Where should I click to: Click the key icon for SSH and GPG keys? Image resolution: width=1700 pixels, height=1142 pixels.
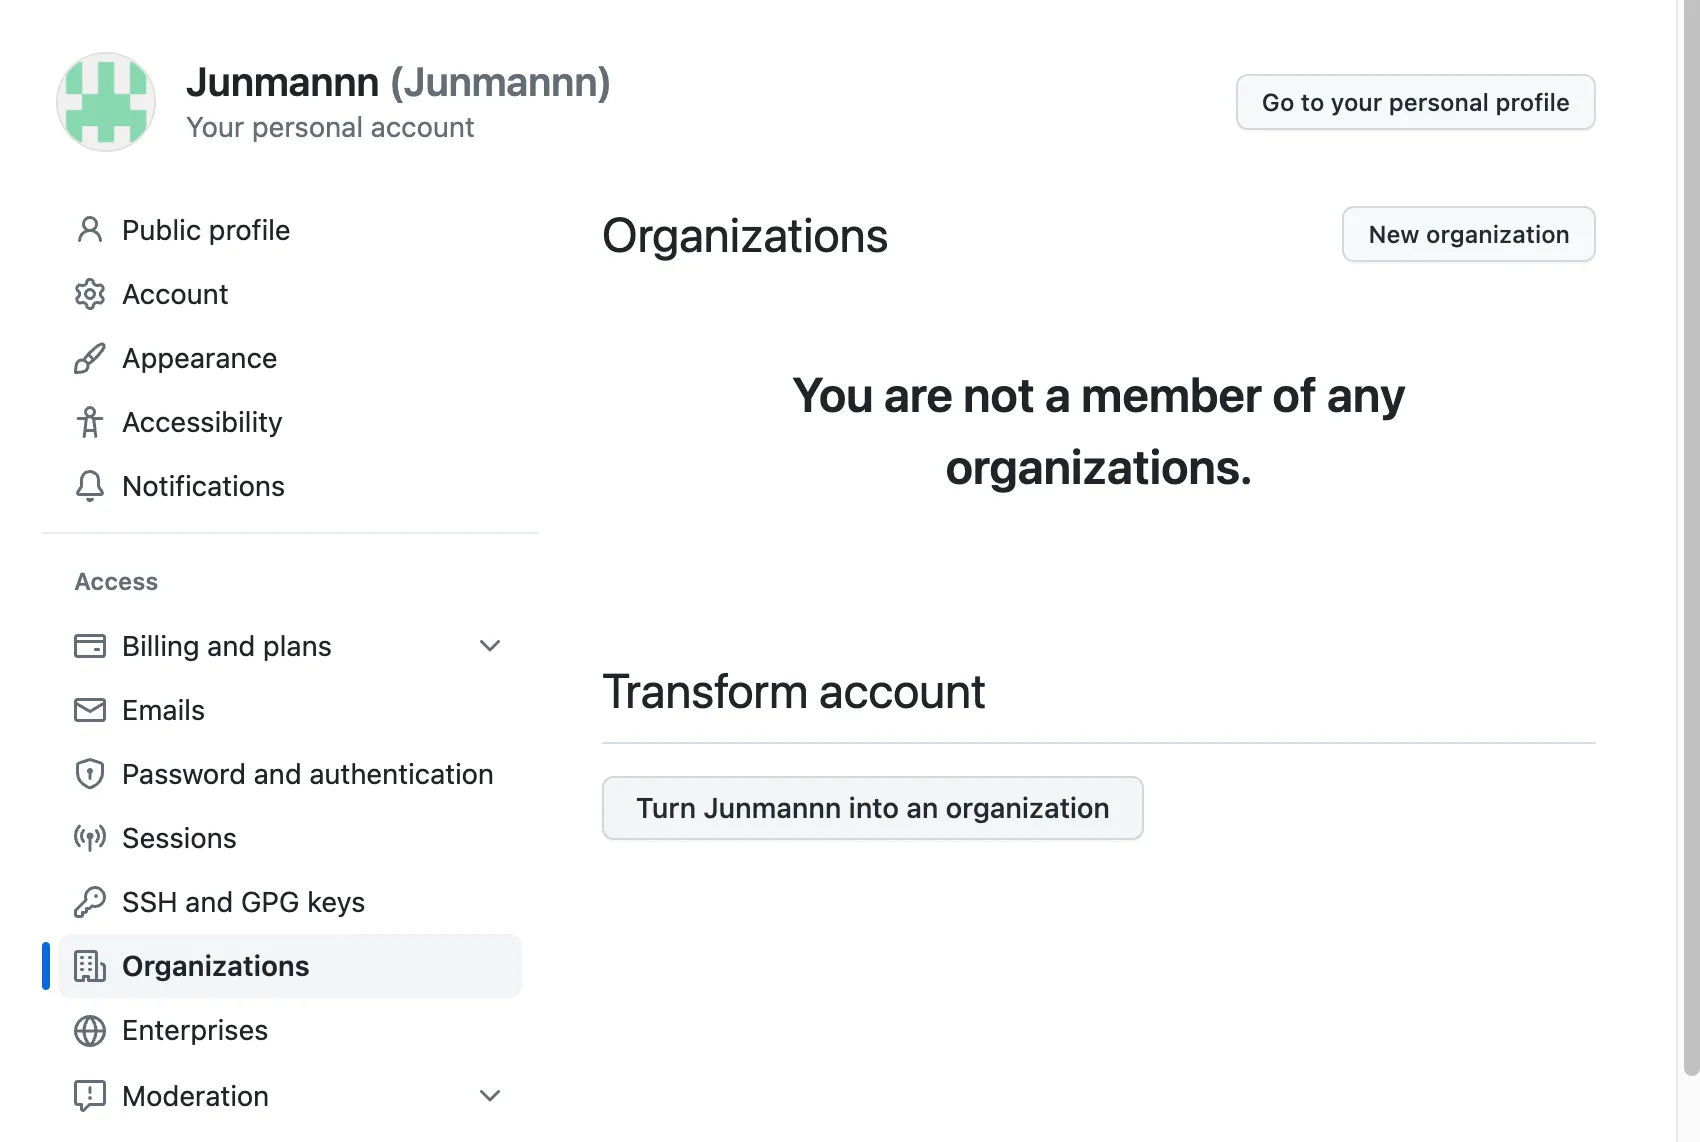[x=90, y=902]
